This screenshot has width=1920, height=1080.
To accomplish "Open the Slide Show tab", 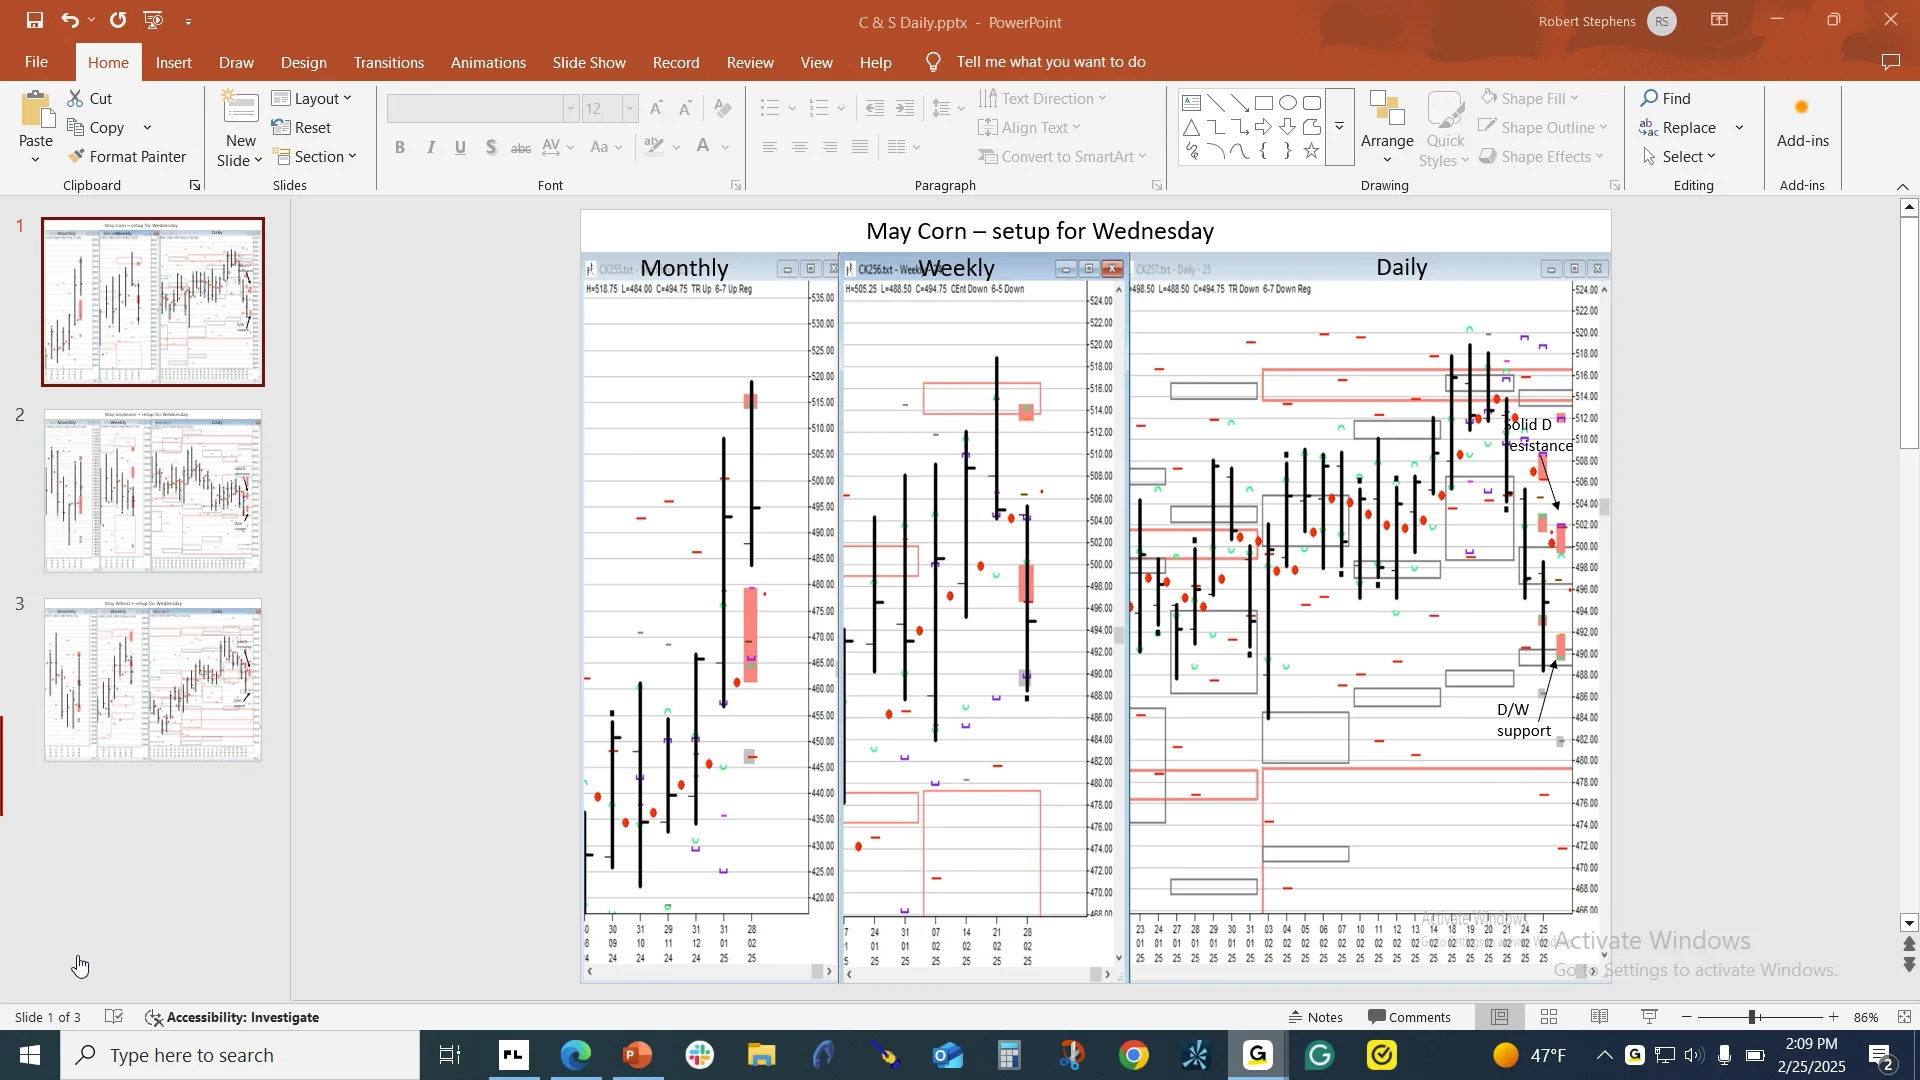I will pyautogui.click(x=589, y=62).
